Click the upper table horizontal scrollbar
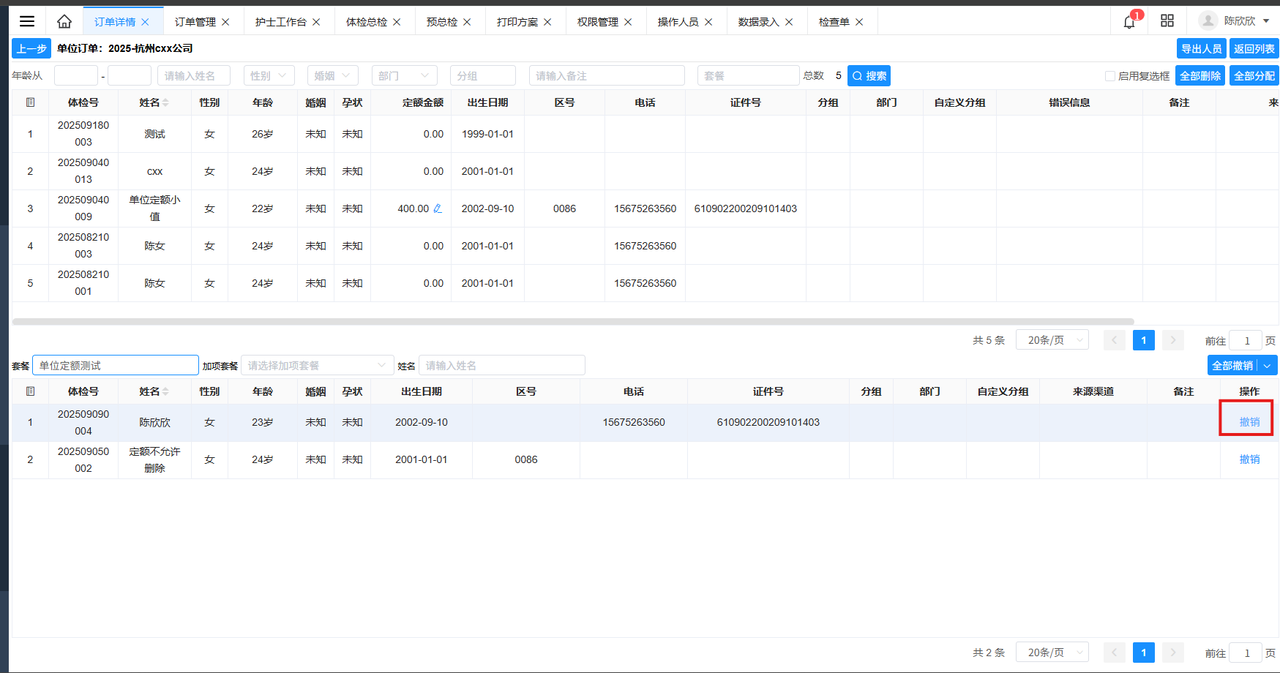Screen dimensions: 1280x673 click(x=572, y=322)
